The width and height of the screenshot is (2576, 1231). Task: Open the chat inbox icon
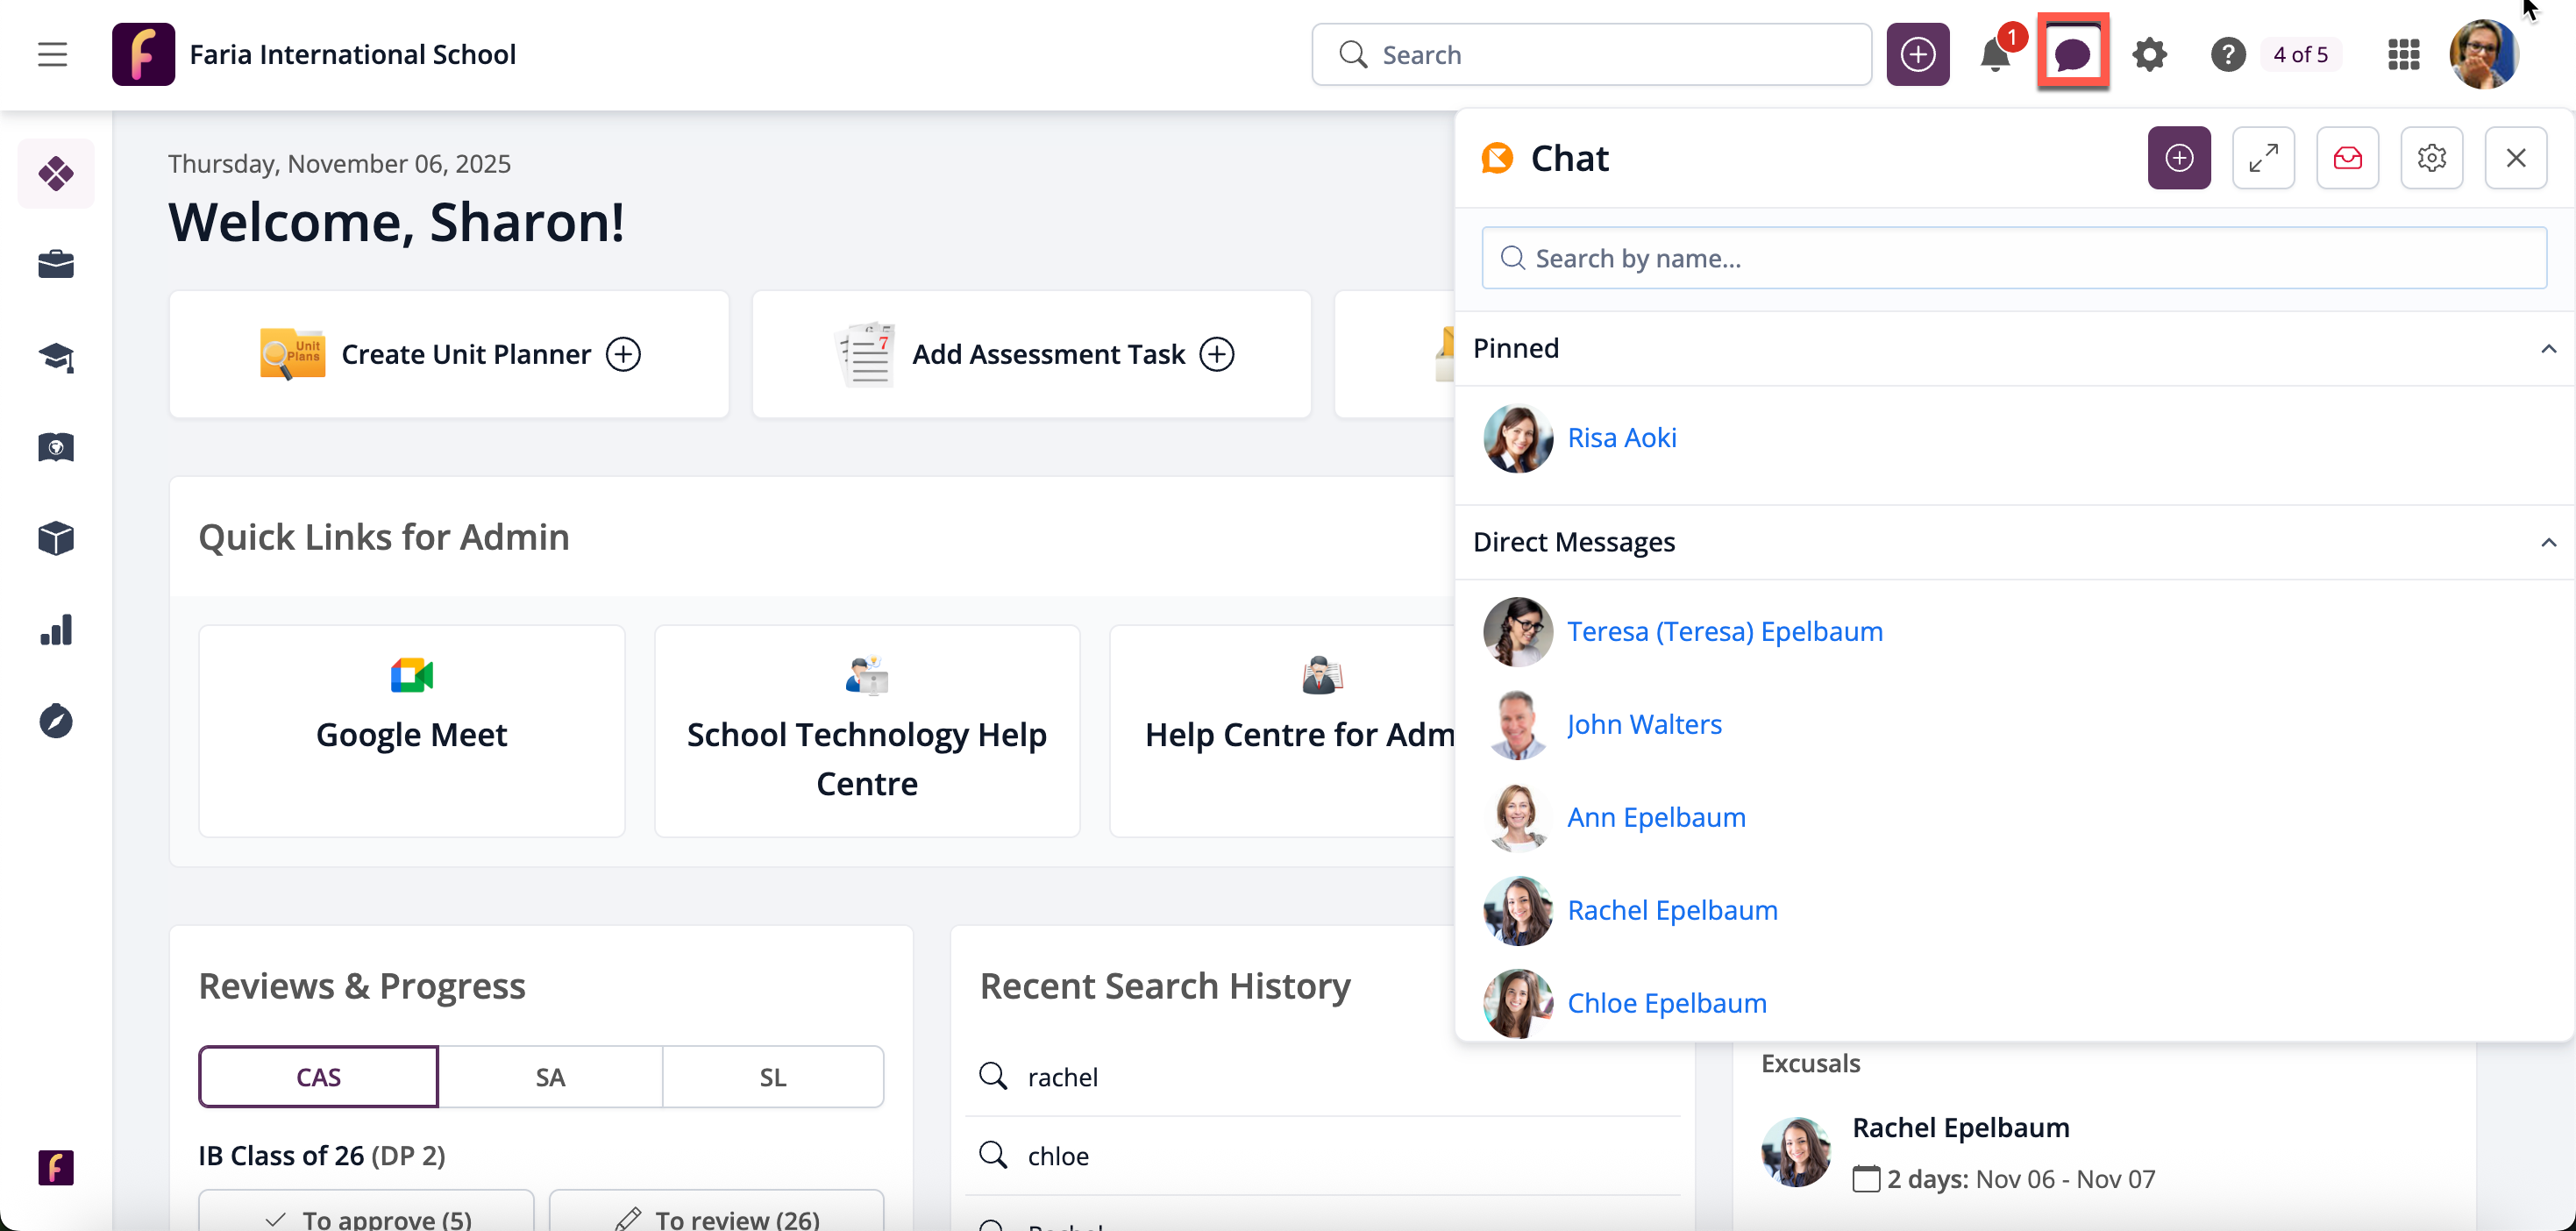point(2347,158)
